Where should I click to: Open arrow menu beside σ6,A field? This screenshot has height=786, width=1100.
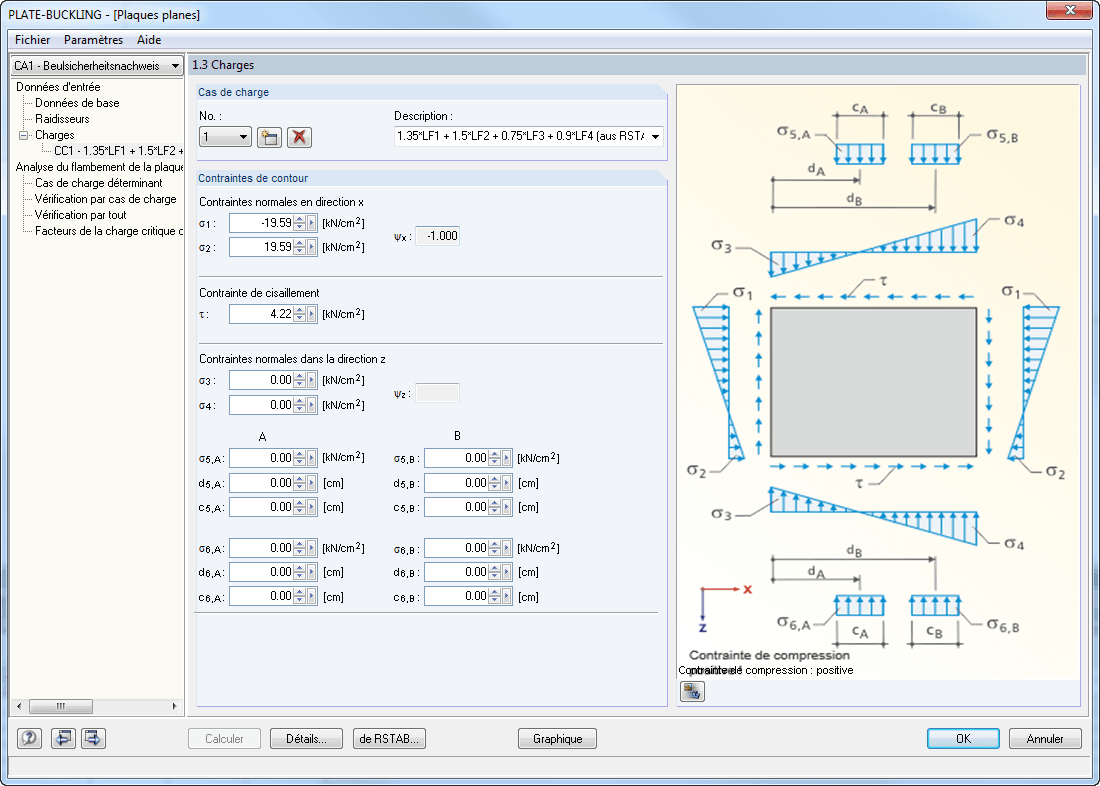click(312, 548)
